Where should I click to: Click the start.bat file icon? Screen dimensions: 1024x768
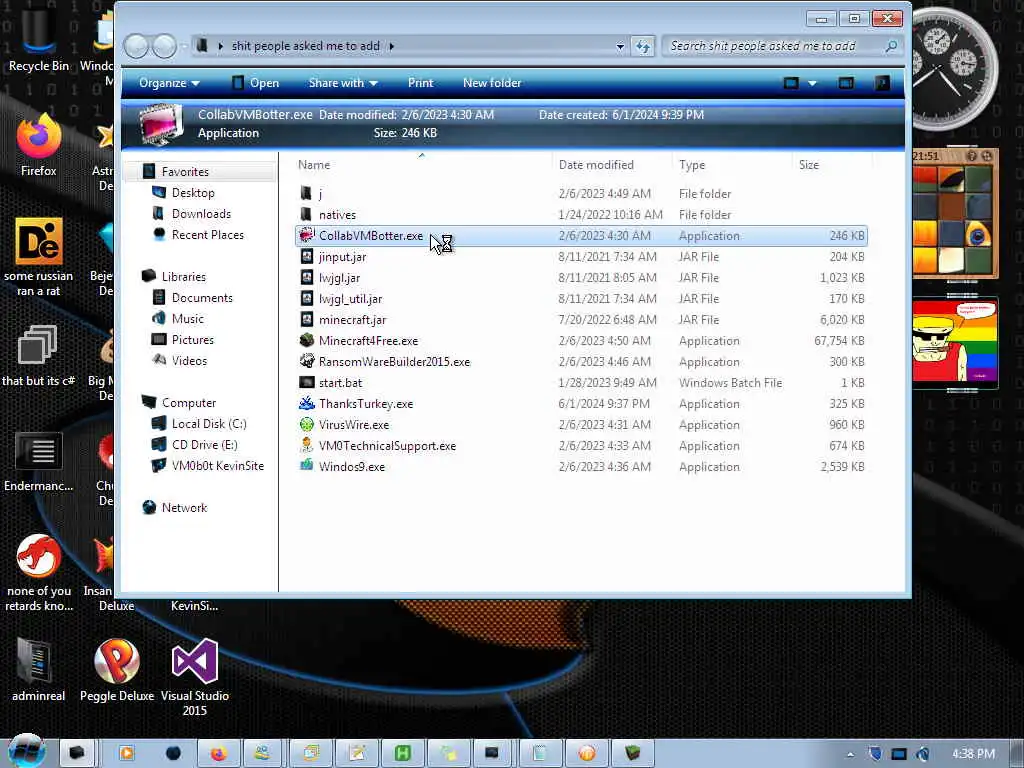tap(307, 382)
